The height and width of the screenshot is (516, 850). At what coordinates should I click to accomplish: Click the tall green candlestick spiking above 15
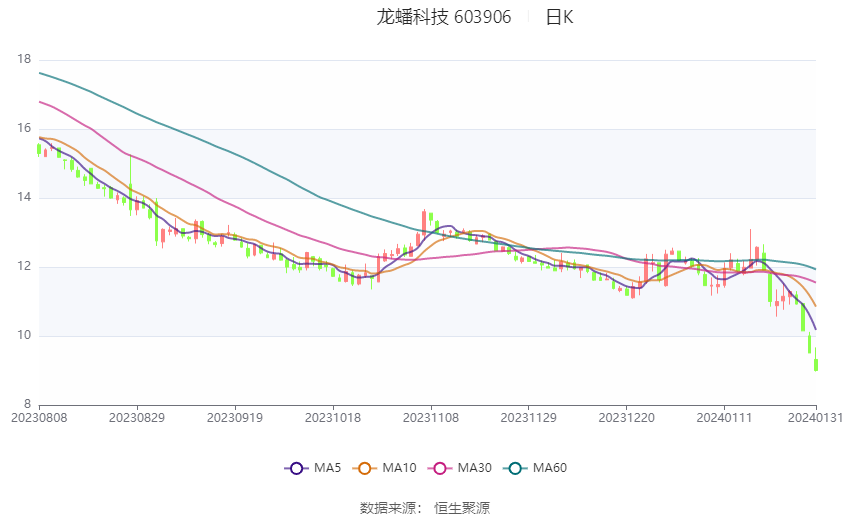(131, 186)
